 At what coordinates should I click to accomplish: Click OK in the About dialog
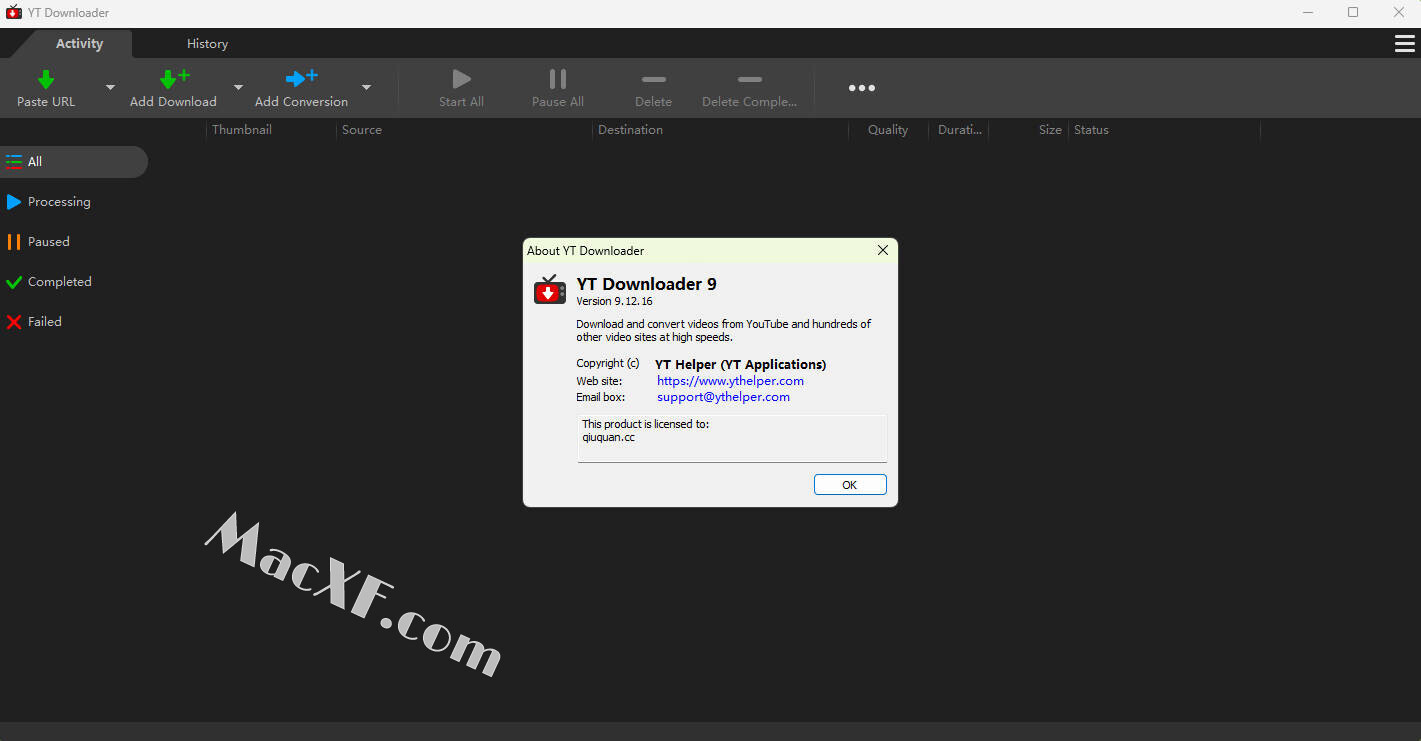850,485
